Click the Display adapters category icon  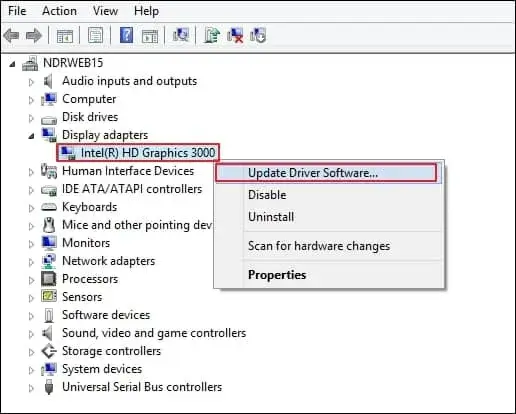coord(49,135)
